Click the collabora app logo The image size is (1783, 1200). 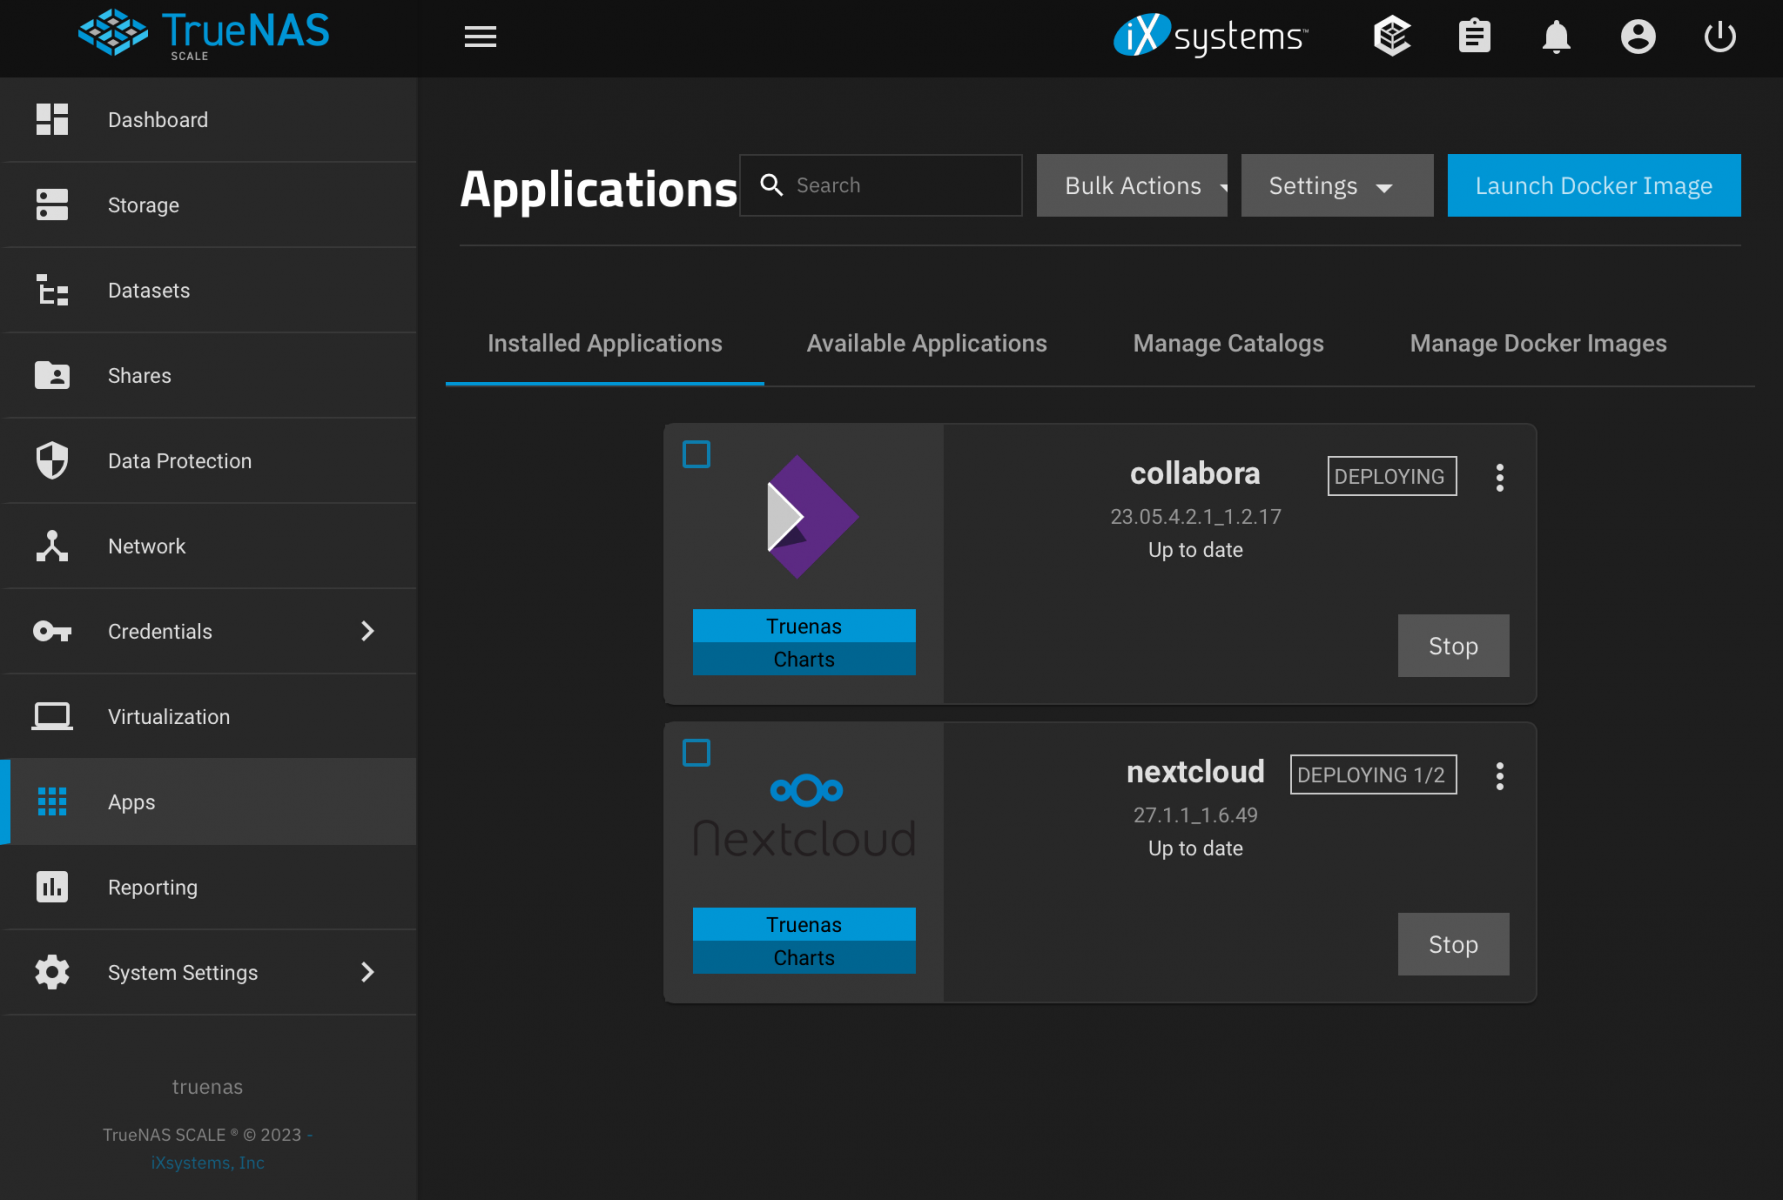pyautogui.click(x=811, y=517)
